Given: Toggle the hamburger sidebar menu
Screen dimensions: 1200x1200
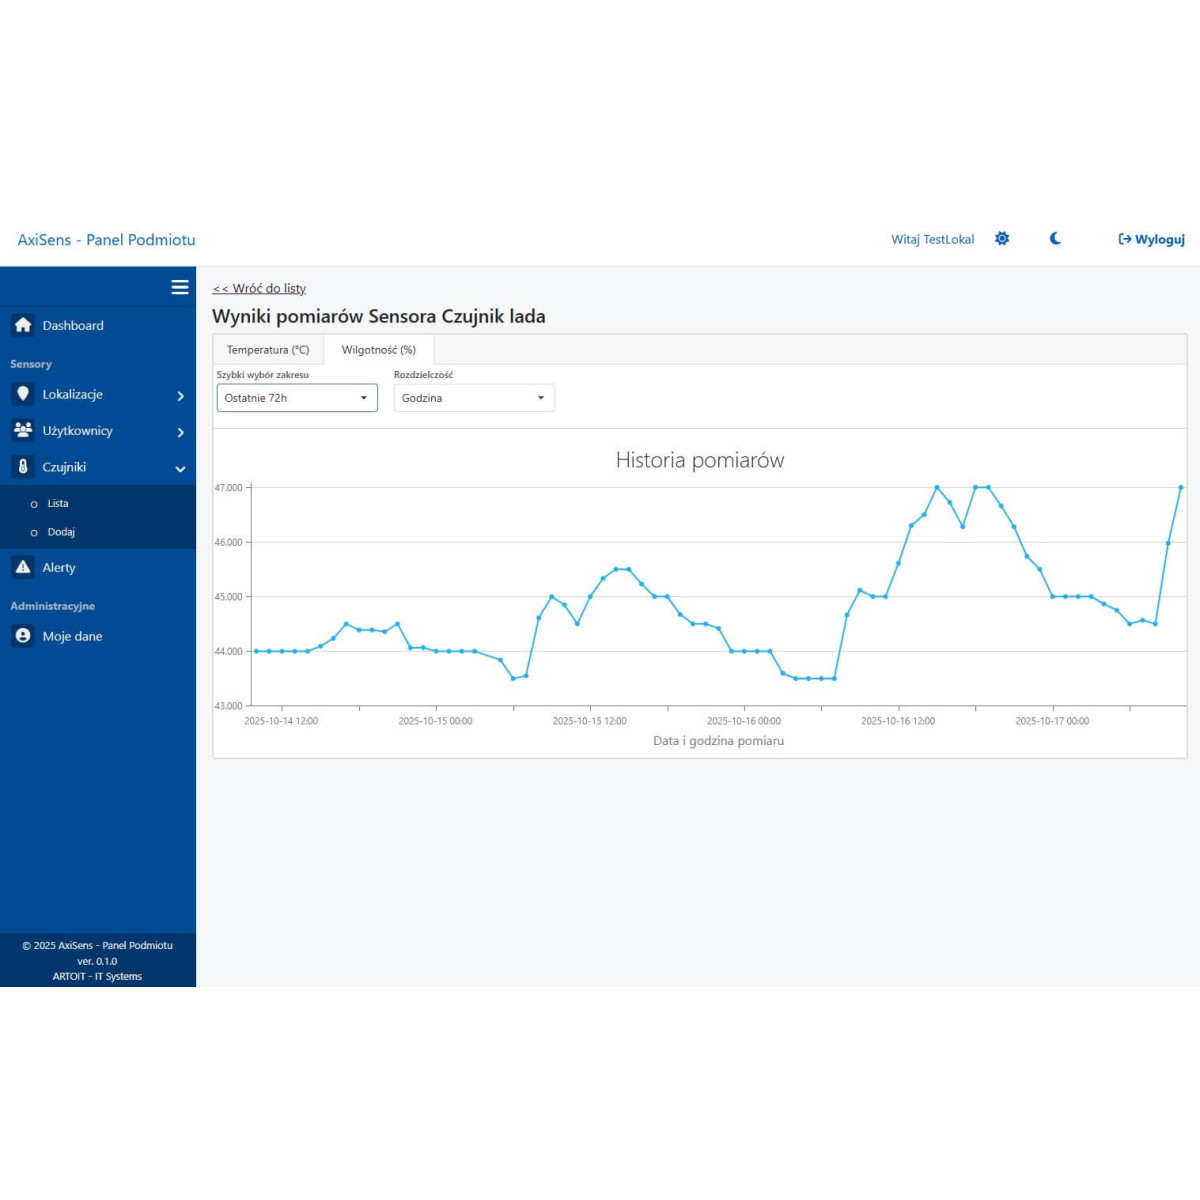Looking at the screenshot, I should 180,287.
